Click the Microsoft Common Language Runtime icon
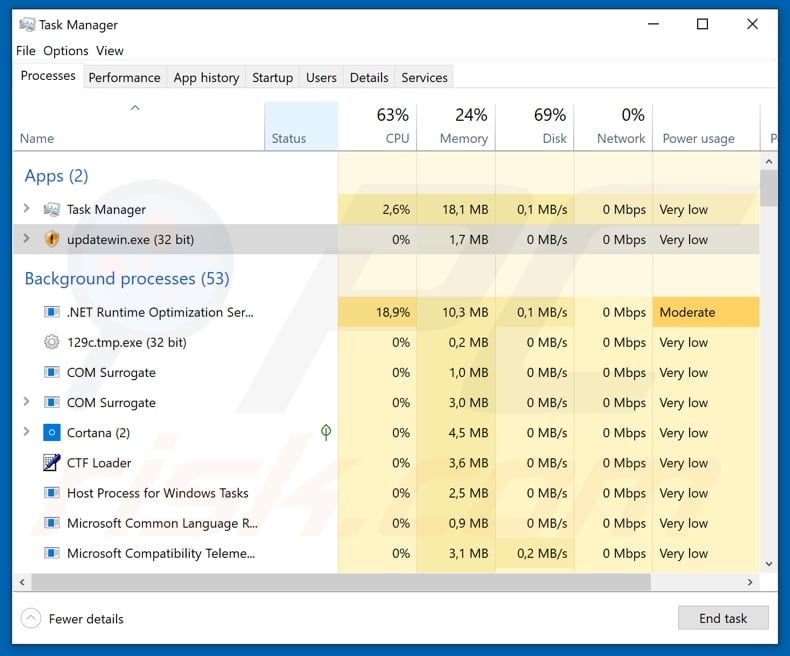Viewport: 790px width, 656px height. tap(51, 523)
